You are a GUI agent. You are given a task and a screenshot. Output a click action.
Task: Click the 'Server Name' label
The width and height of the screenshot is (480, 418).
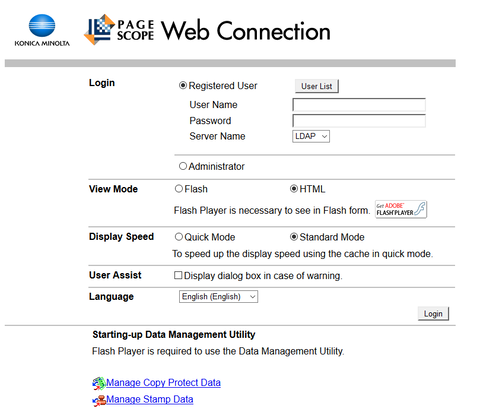(x=217, y=136)
